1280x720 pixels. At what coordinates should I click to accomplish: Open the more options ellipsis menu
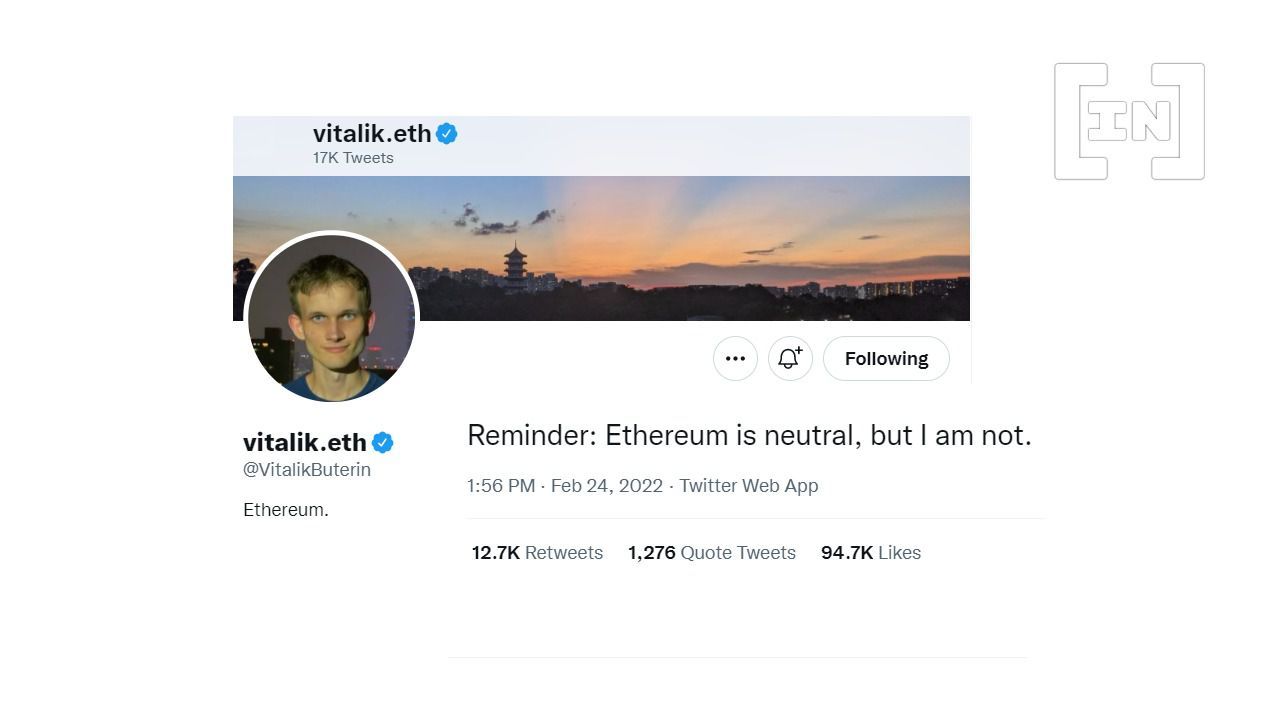[735, 358]
